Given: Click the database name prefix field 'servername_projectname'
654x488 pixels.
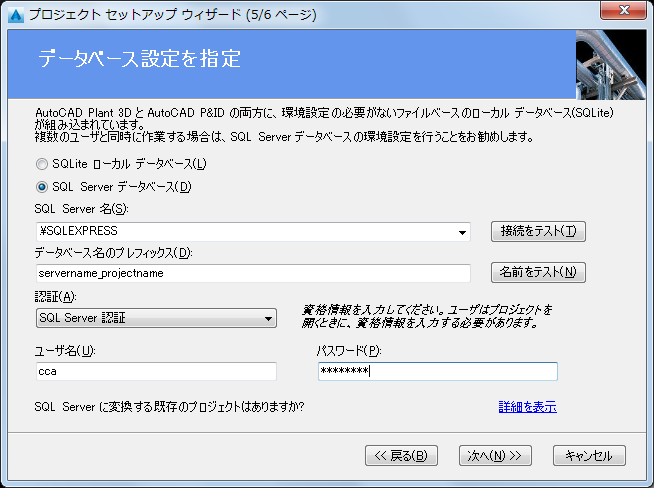Looking at the screenshot, I should click(253, 273).
